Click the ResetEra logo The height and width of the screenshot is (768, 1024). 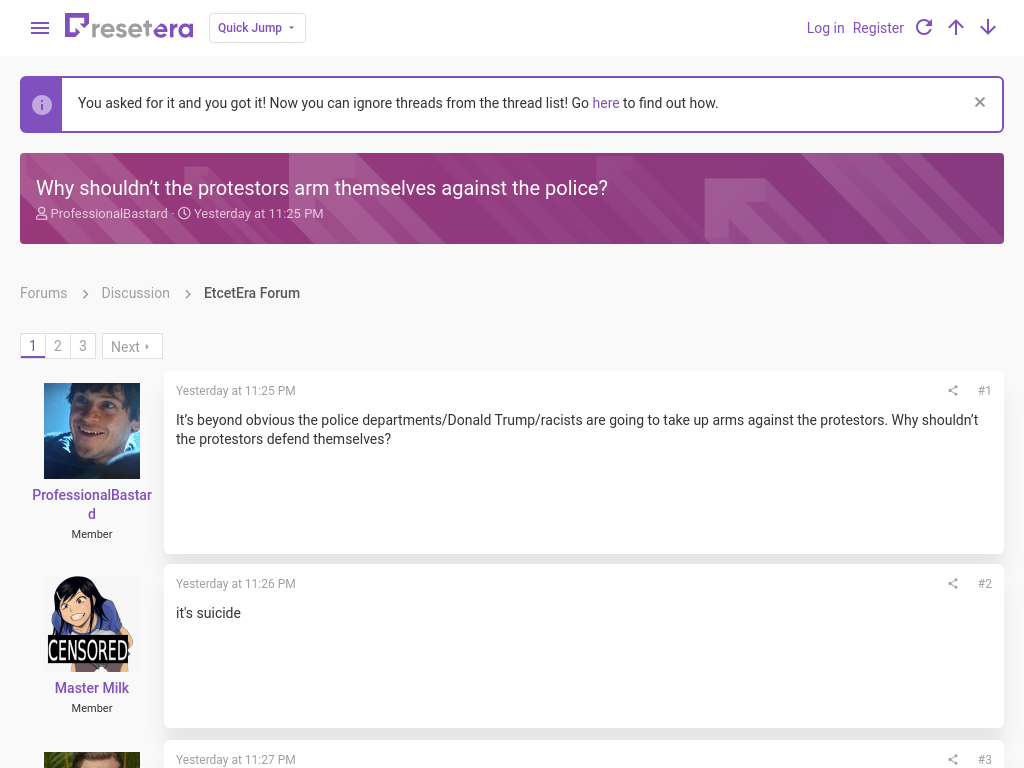(x=129, y=27)
